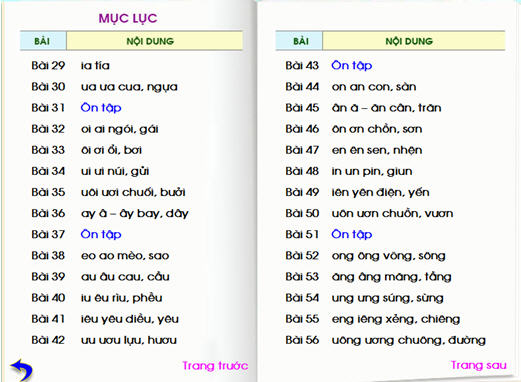Select lesson 'en ên sen, nhện'

point(377,150)
